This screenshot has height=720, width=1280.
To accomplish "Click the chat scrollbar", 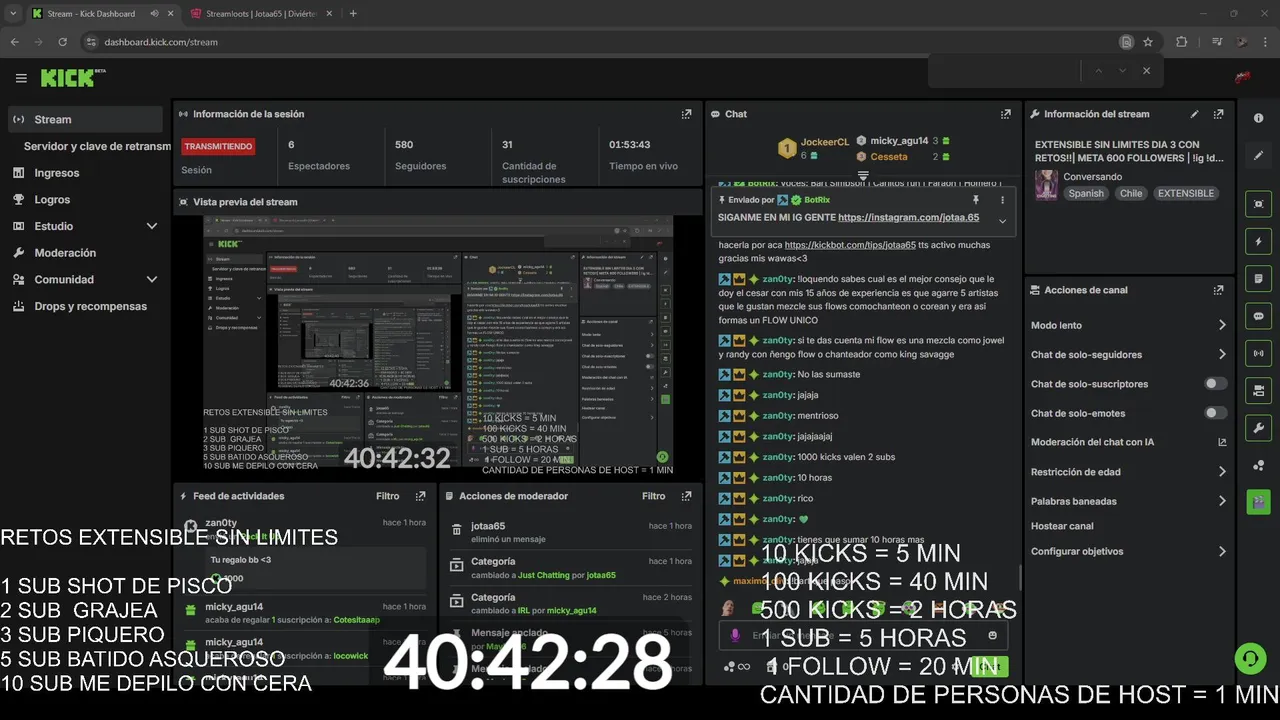I will tap(1019, 577).
